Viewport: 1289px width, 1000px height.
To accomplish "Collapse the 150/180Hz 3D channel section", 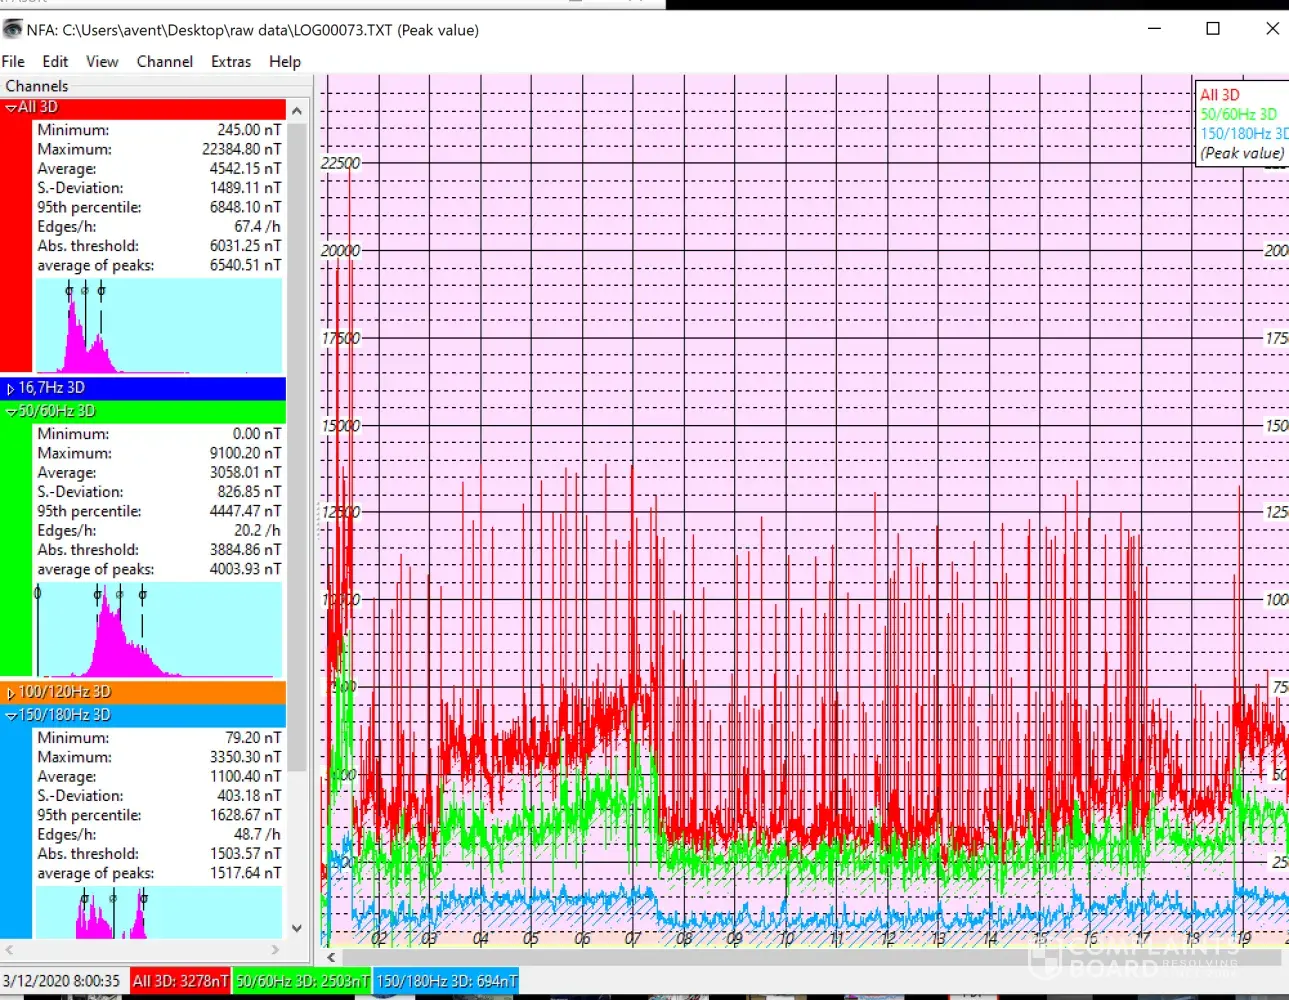I will [11, 715].
